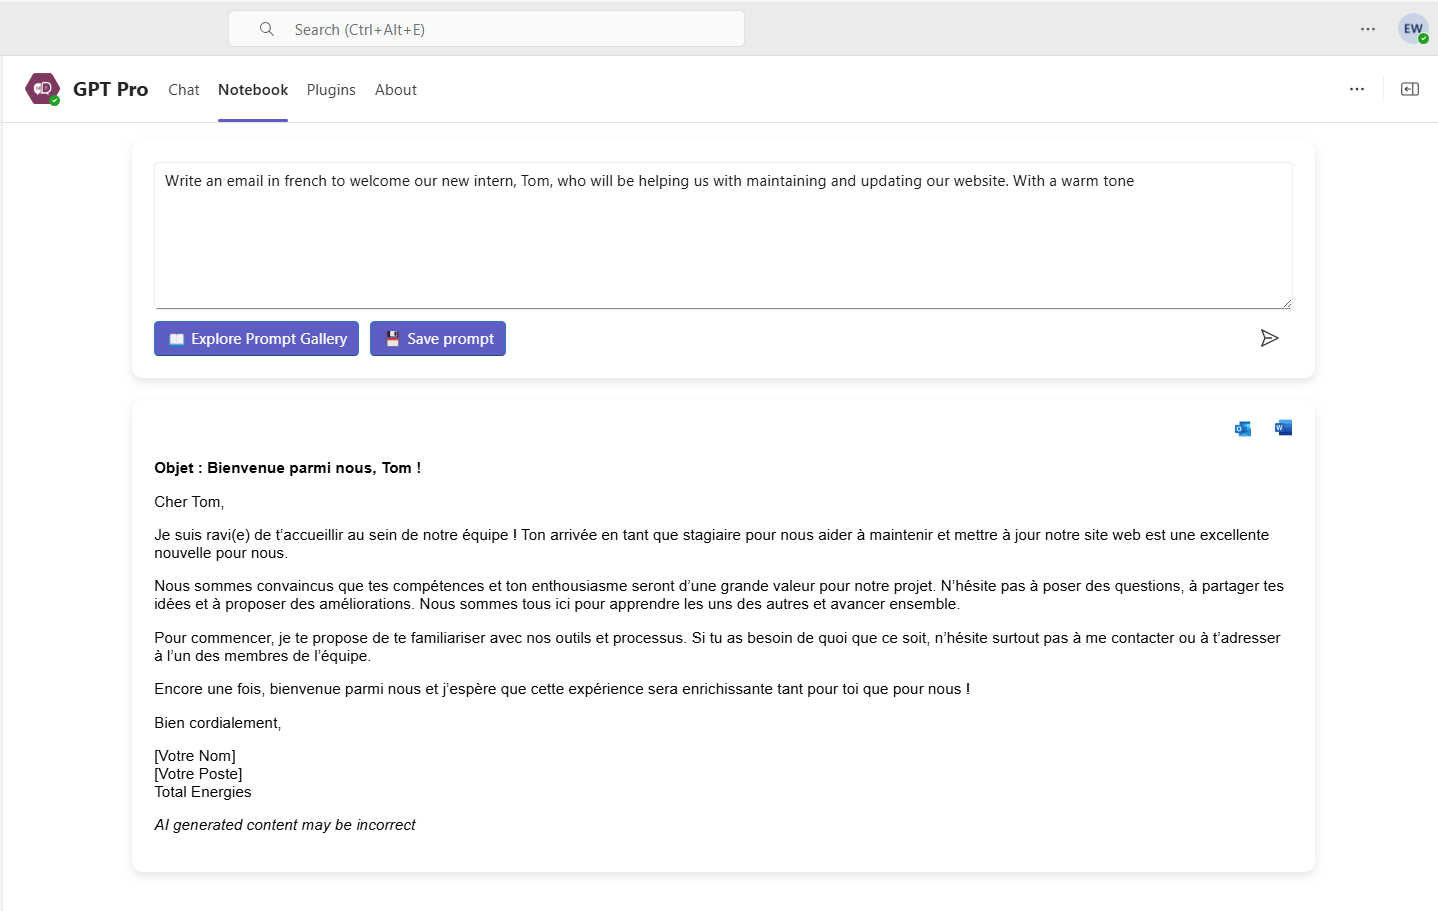
Task: Click inside the prompt text area
Action: [722, 240]
